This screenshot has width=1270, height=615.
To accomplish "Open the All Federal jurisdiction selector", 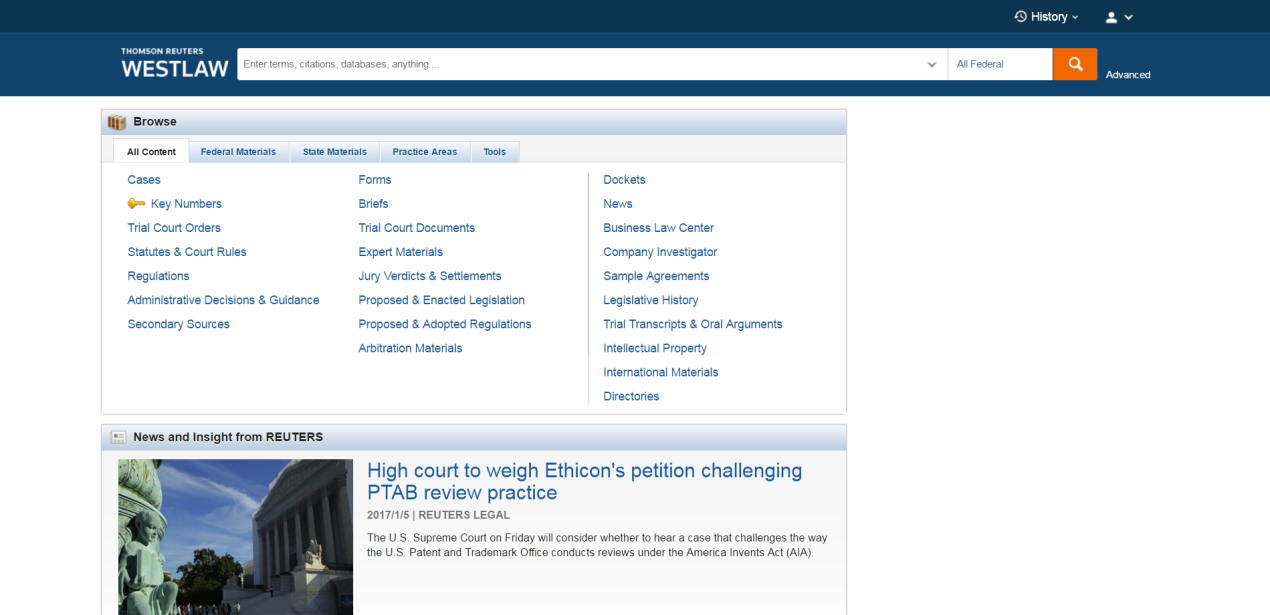I will tap(1000, 64).
